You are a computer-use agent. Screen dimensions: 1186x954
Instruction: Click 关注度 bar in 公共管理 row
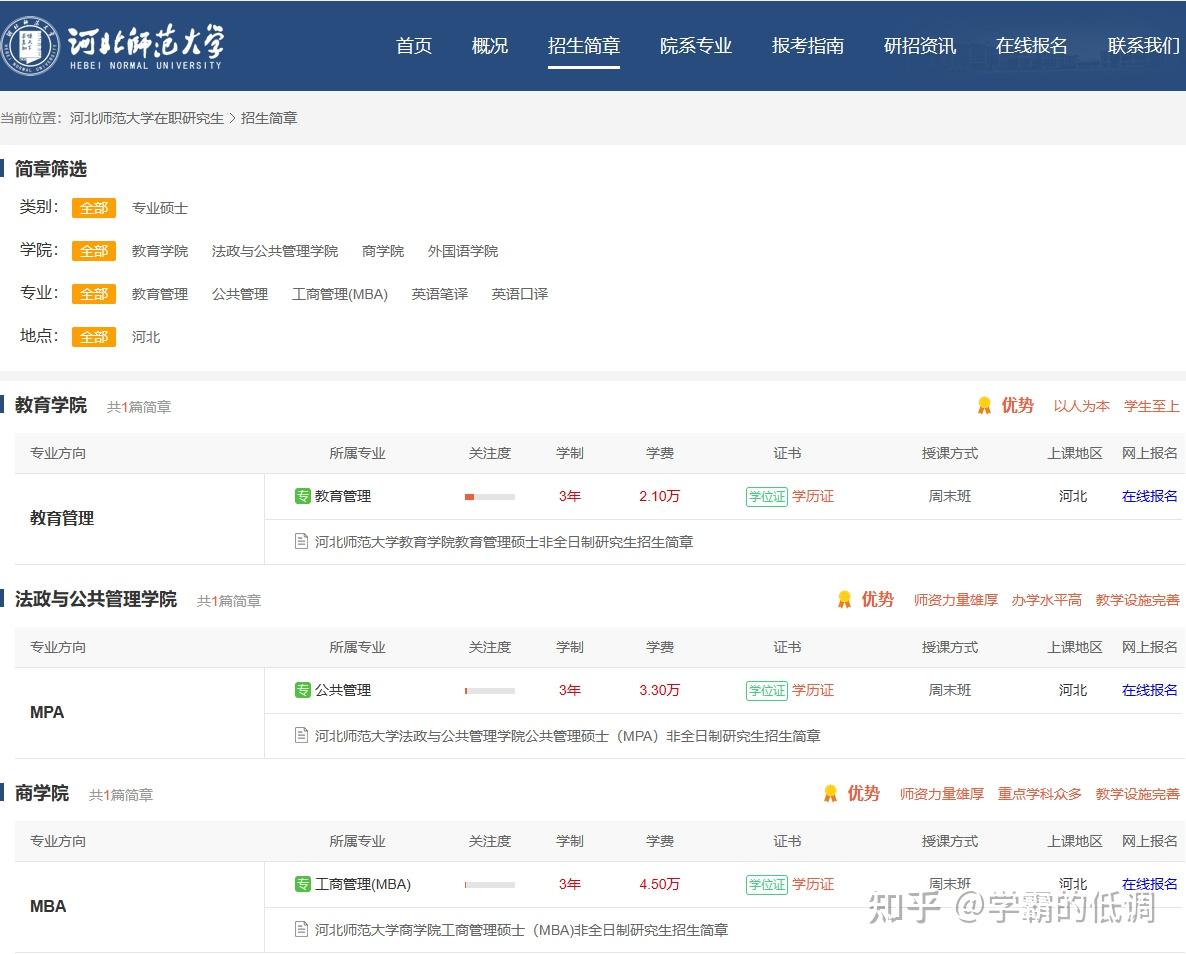(490, 691)
